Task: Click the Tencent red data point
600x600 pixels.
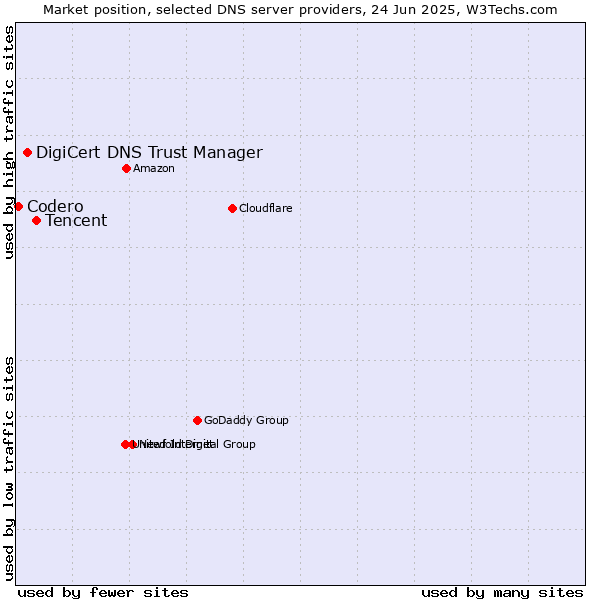Action: pos(36,221)
